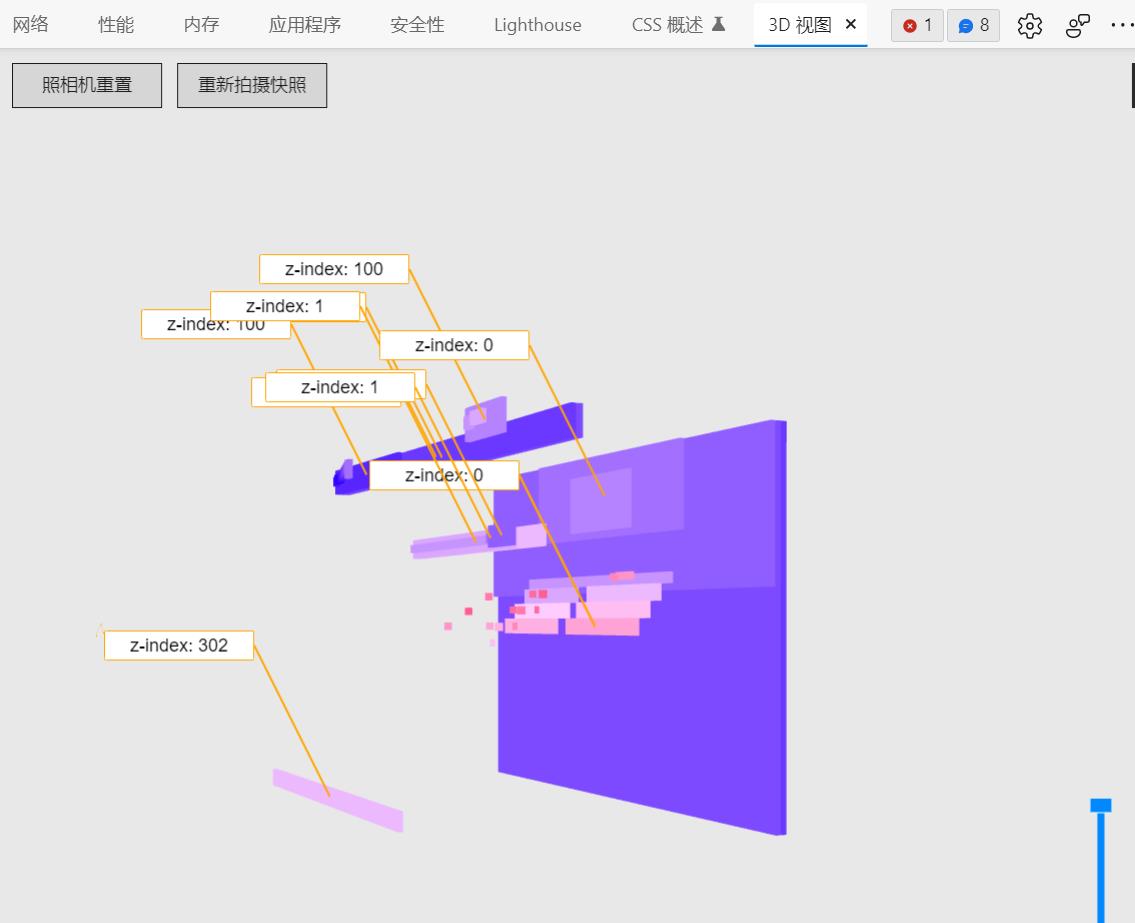Click the flask icon beside CSS 概述
The width and height of the screenshot is (1135, 923).
(718, 25)
